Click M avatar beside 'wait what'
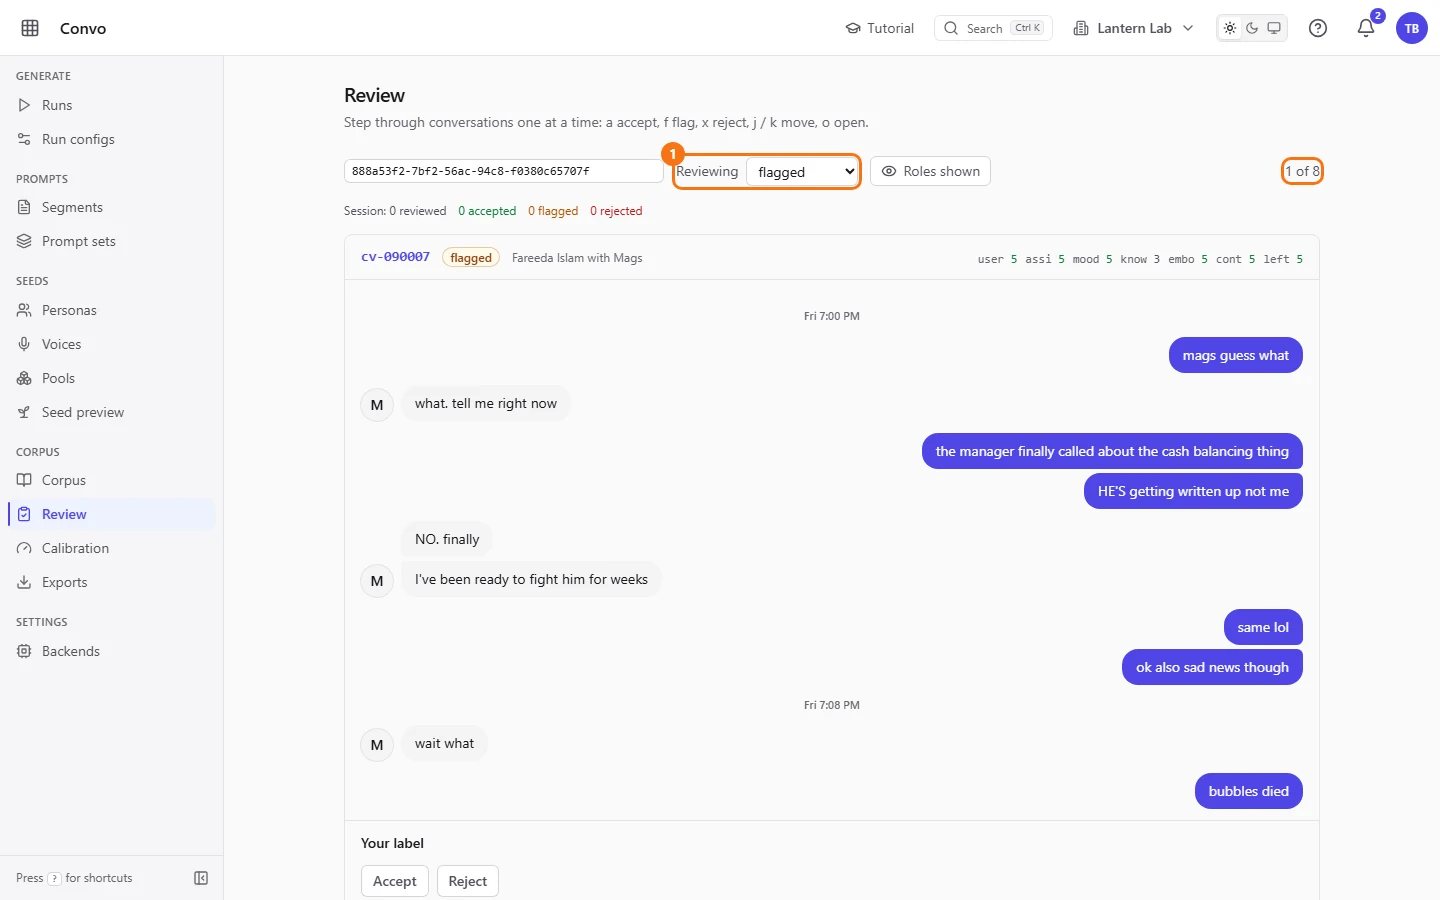The image size is (1440, 900). 377,745
